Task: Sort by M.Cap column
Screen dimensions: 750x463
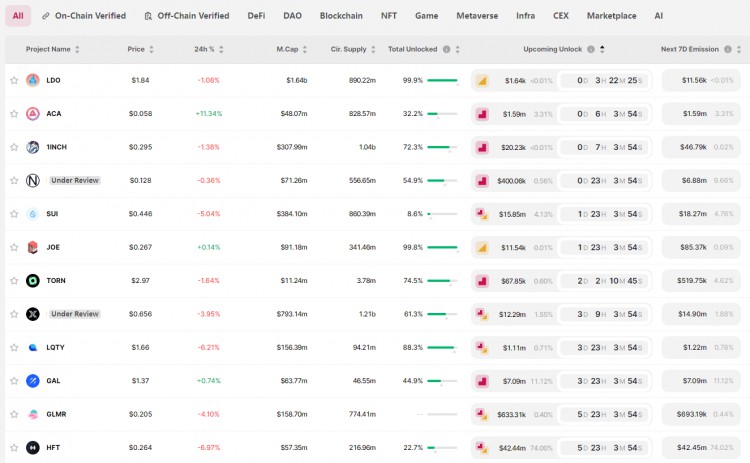Action: click(305, 49)
